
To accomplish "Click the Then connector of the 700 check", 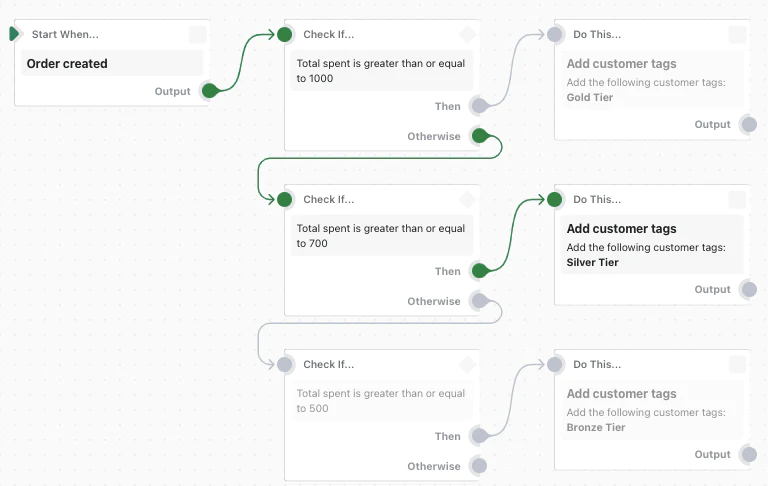I will pos(479,271).
